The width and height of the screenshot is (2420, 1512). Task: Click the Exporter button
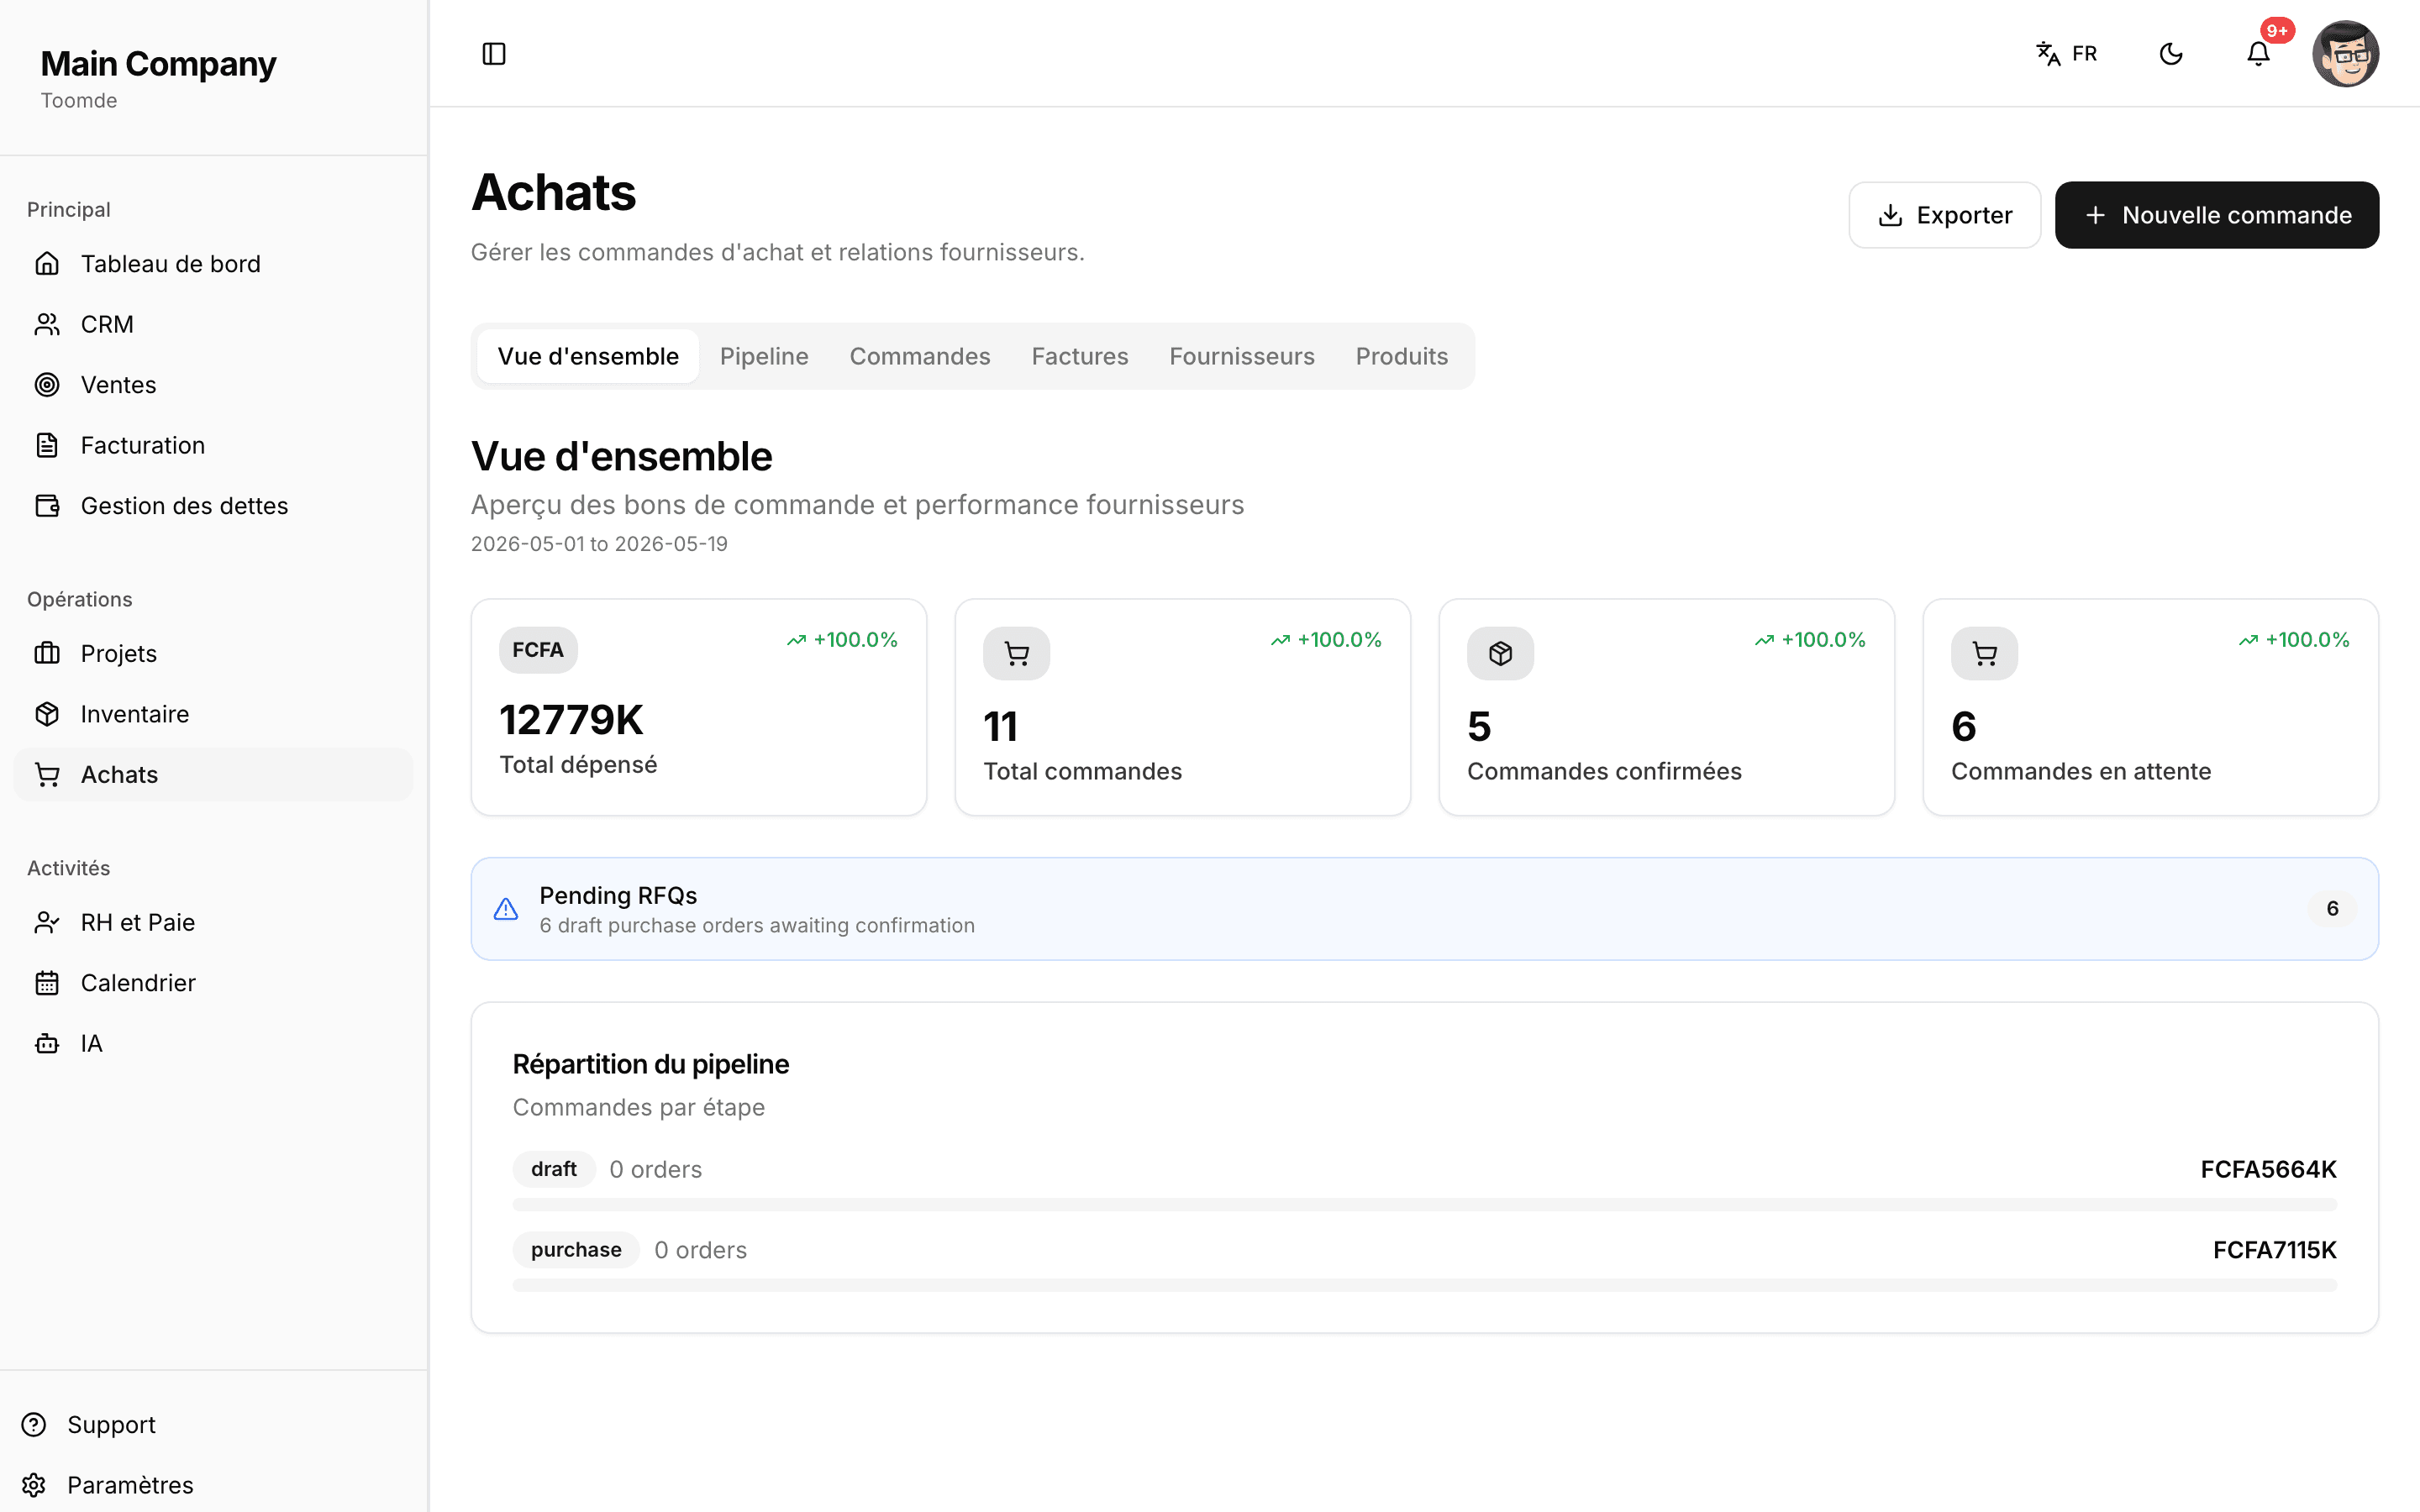[x=1944, y=215]
